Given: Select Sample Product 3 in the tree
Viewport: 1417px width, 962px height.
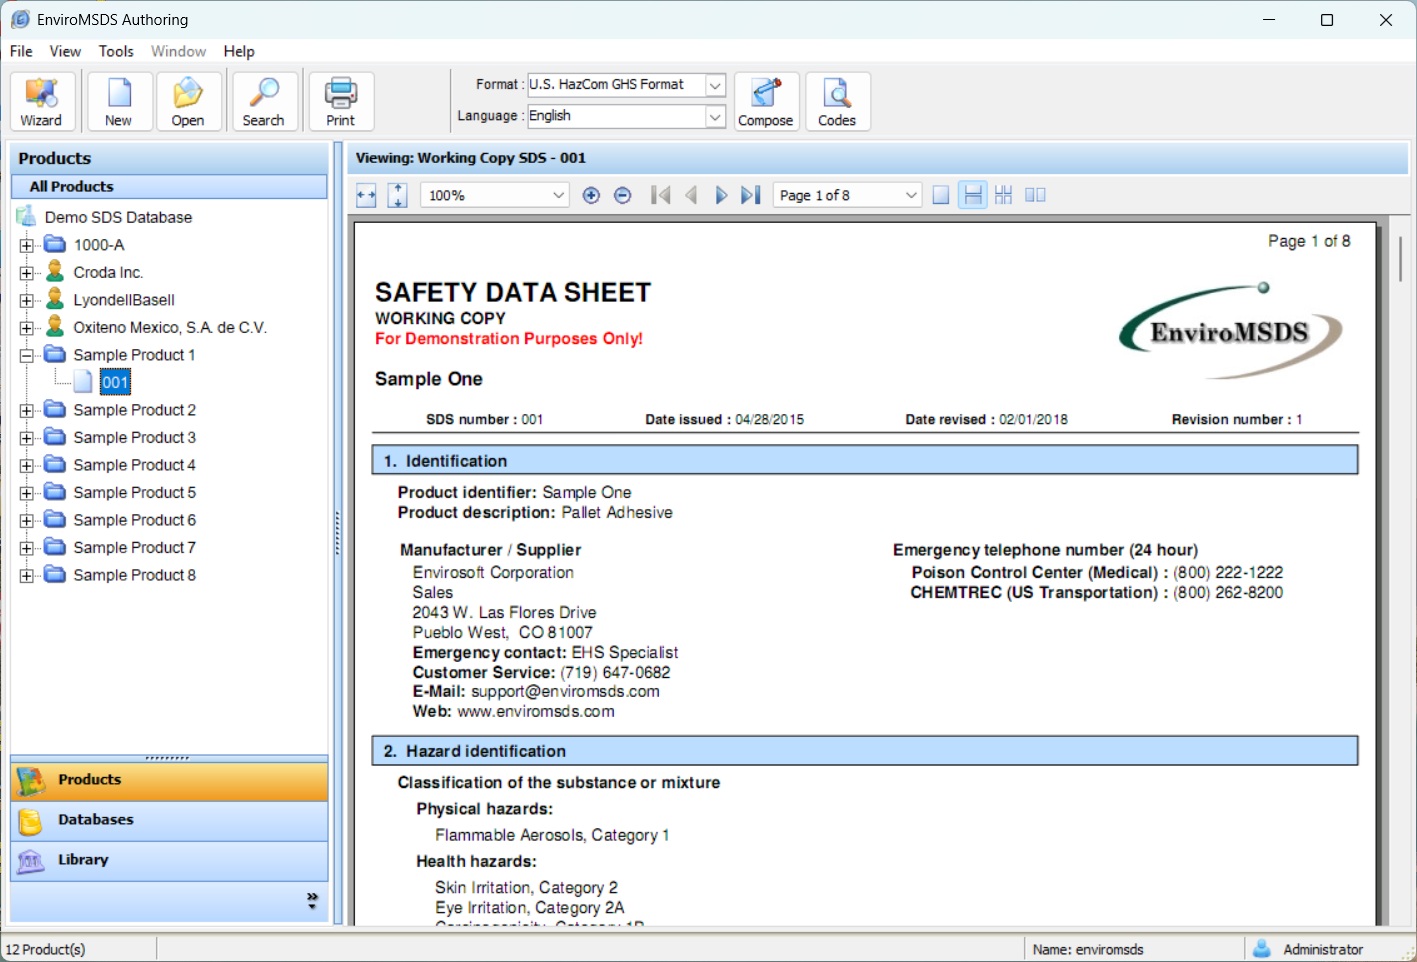Looking at the screenshot, I should point(134,438).
